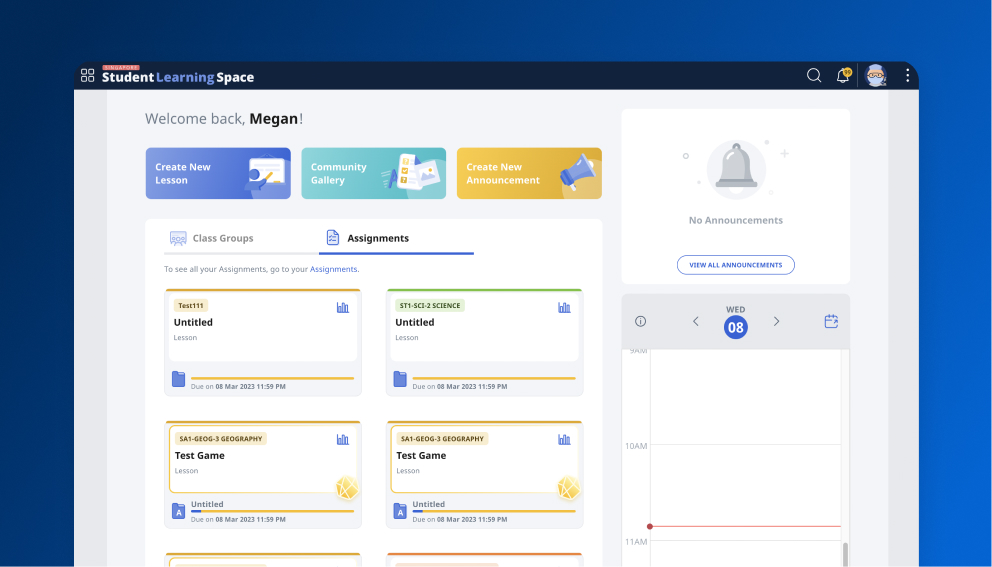Follow the Assignments hyperlink in the hint text

click(333, 270)
